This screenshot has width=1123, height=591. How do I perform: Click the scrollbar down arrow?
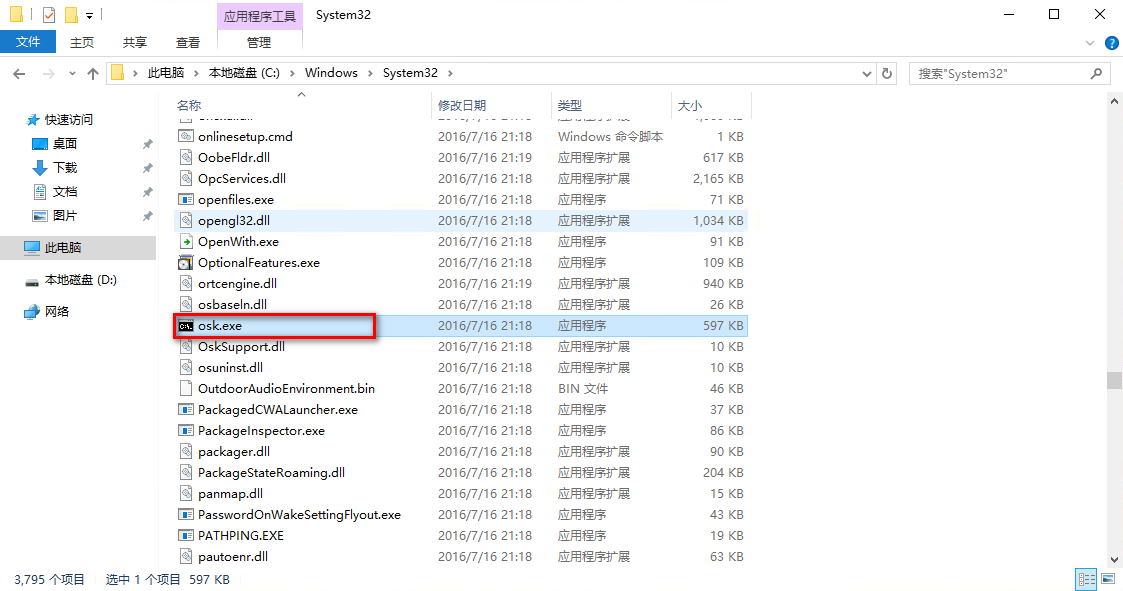[x=1114, y=560]
